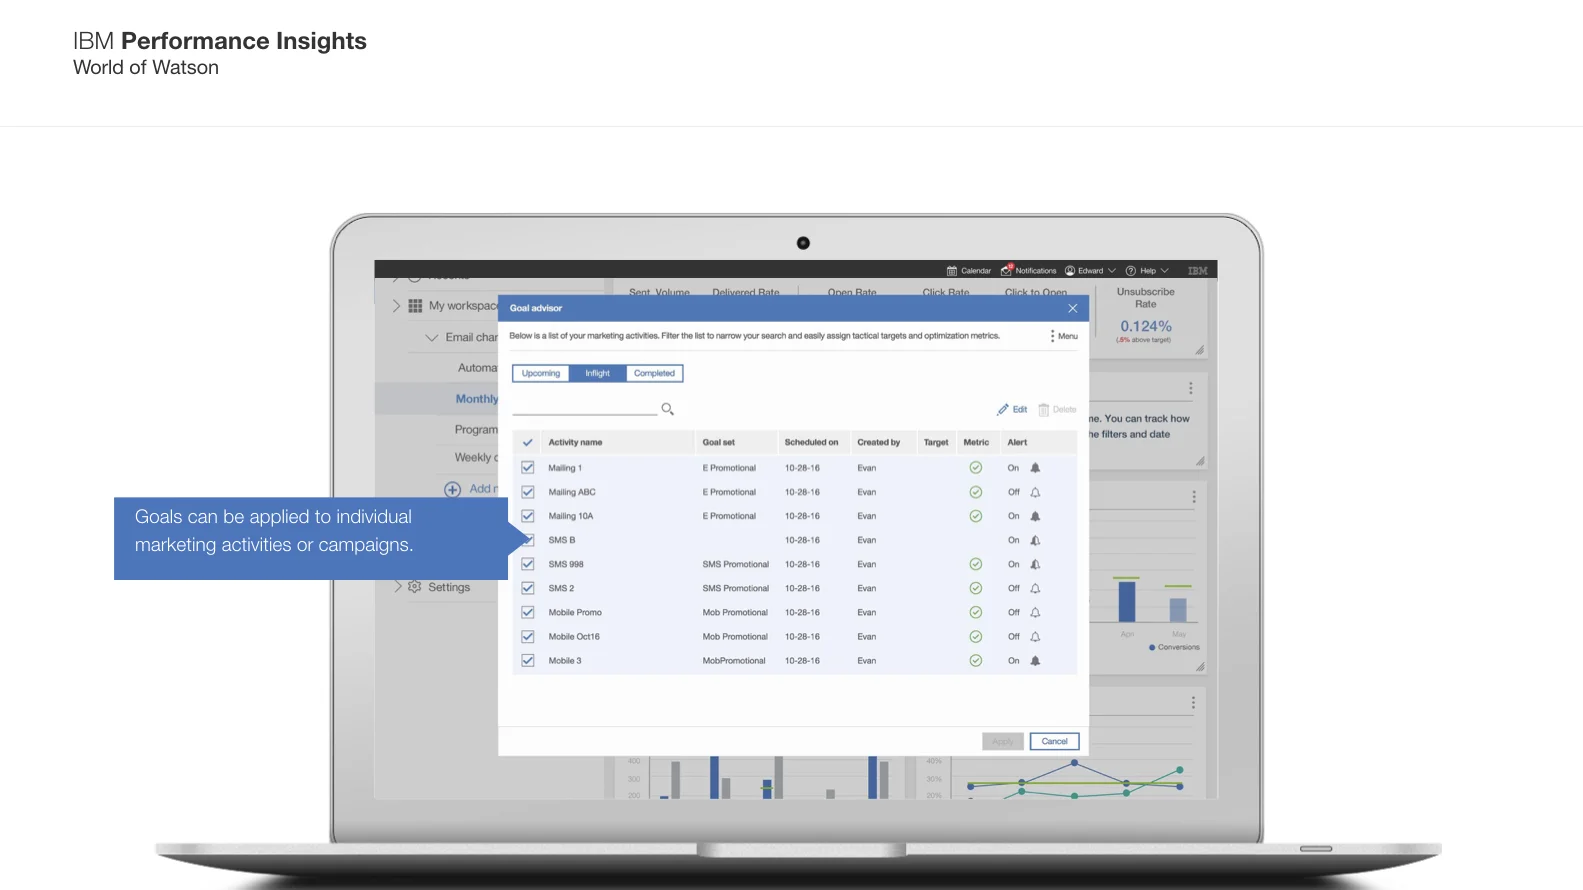Click the alert bell for Mailing 1
The image size is (1583, 890).
click(1035, 468)
